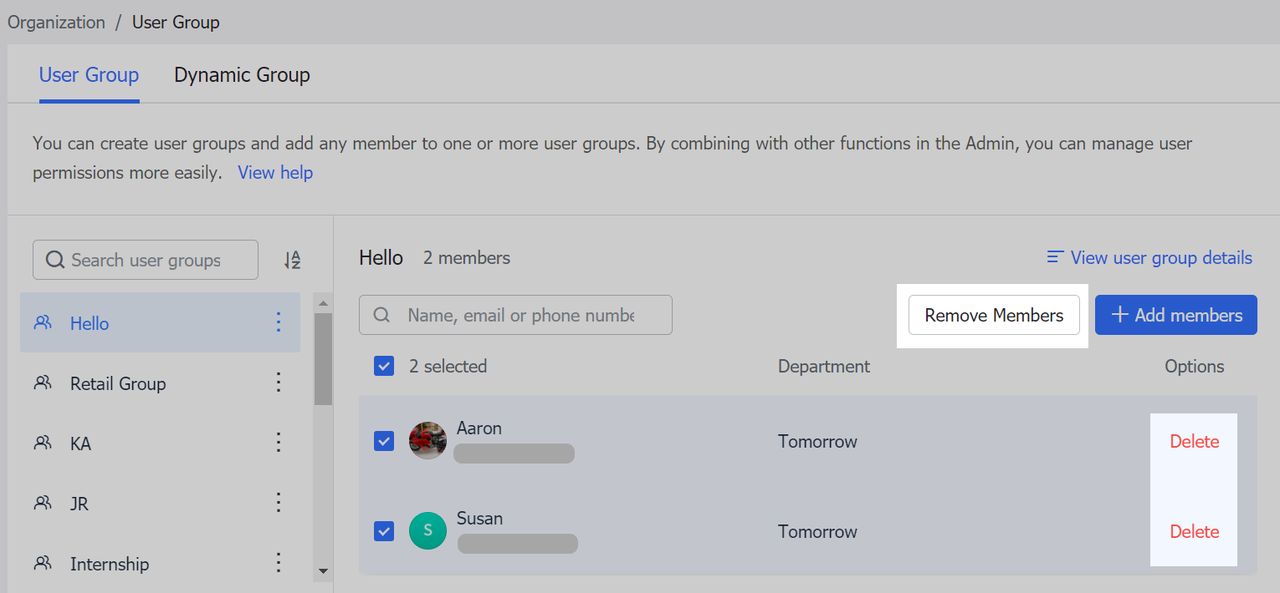Select the User Group tab
The width and height of the screenshot is (1280, 593).
89,75
